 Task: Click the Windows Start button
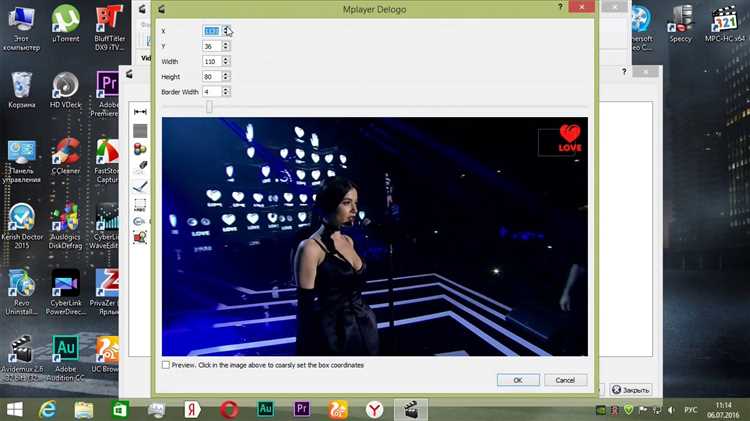(x=14, y=409)
